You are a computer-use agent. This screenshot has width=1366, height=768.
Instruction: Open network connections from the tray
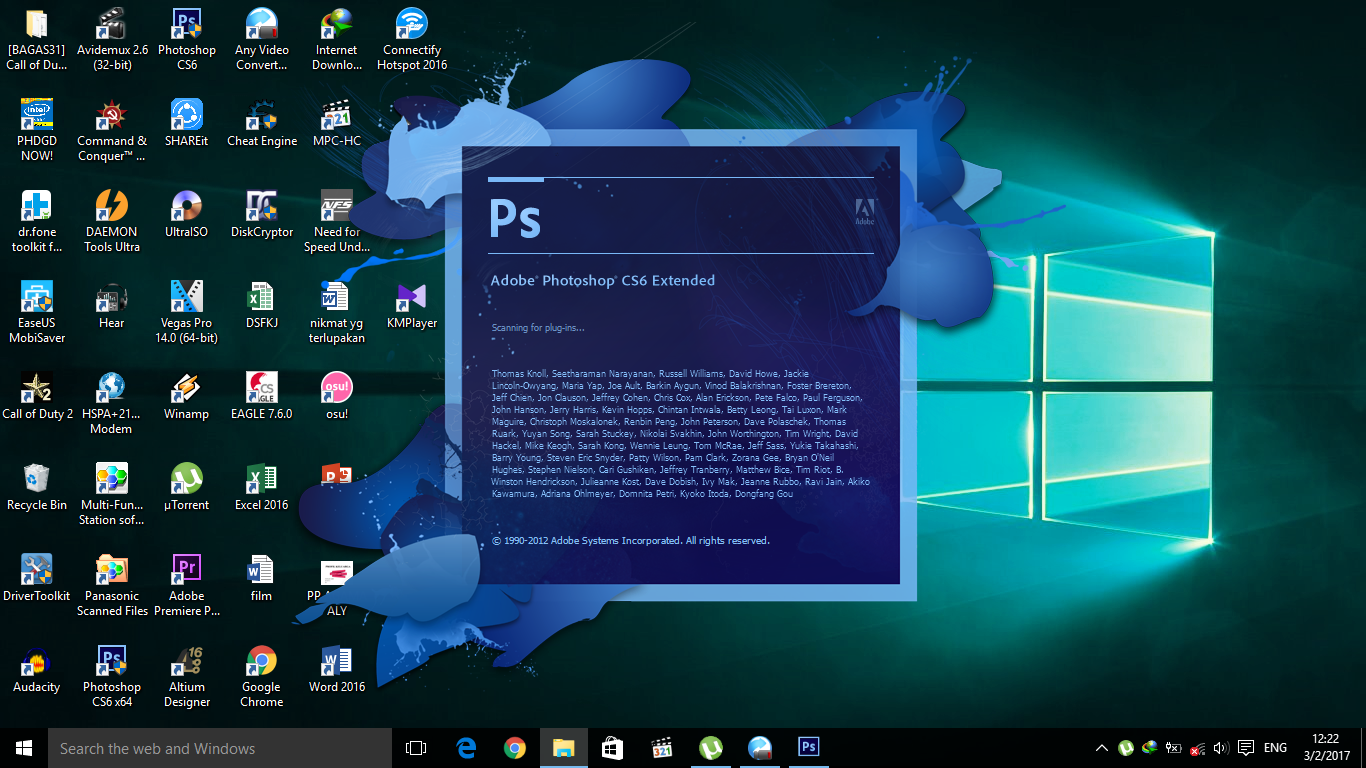(x=1197, y=748)
